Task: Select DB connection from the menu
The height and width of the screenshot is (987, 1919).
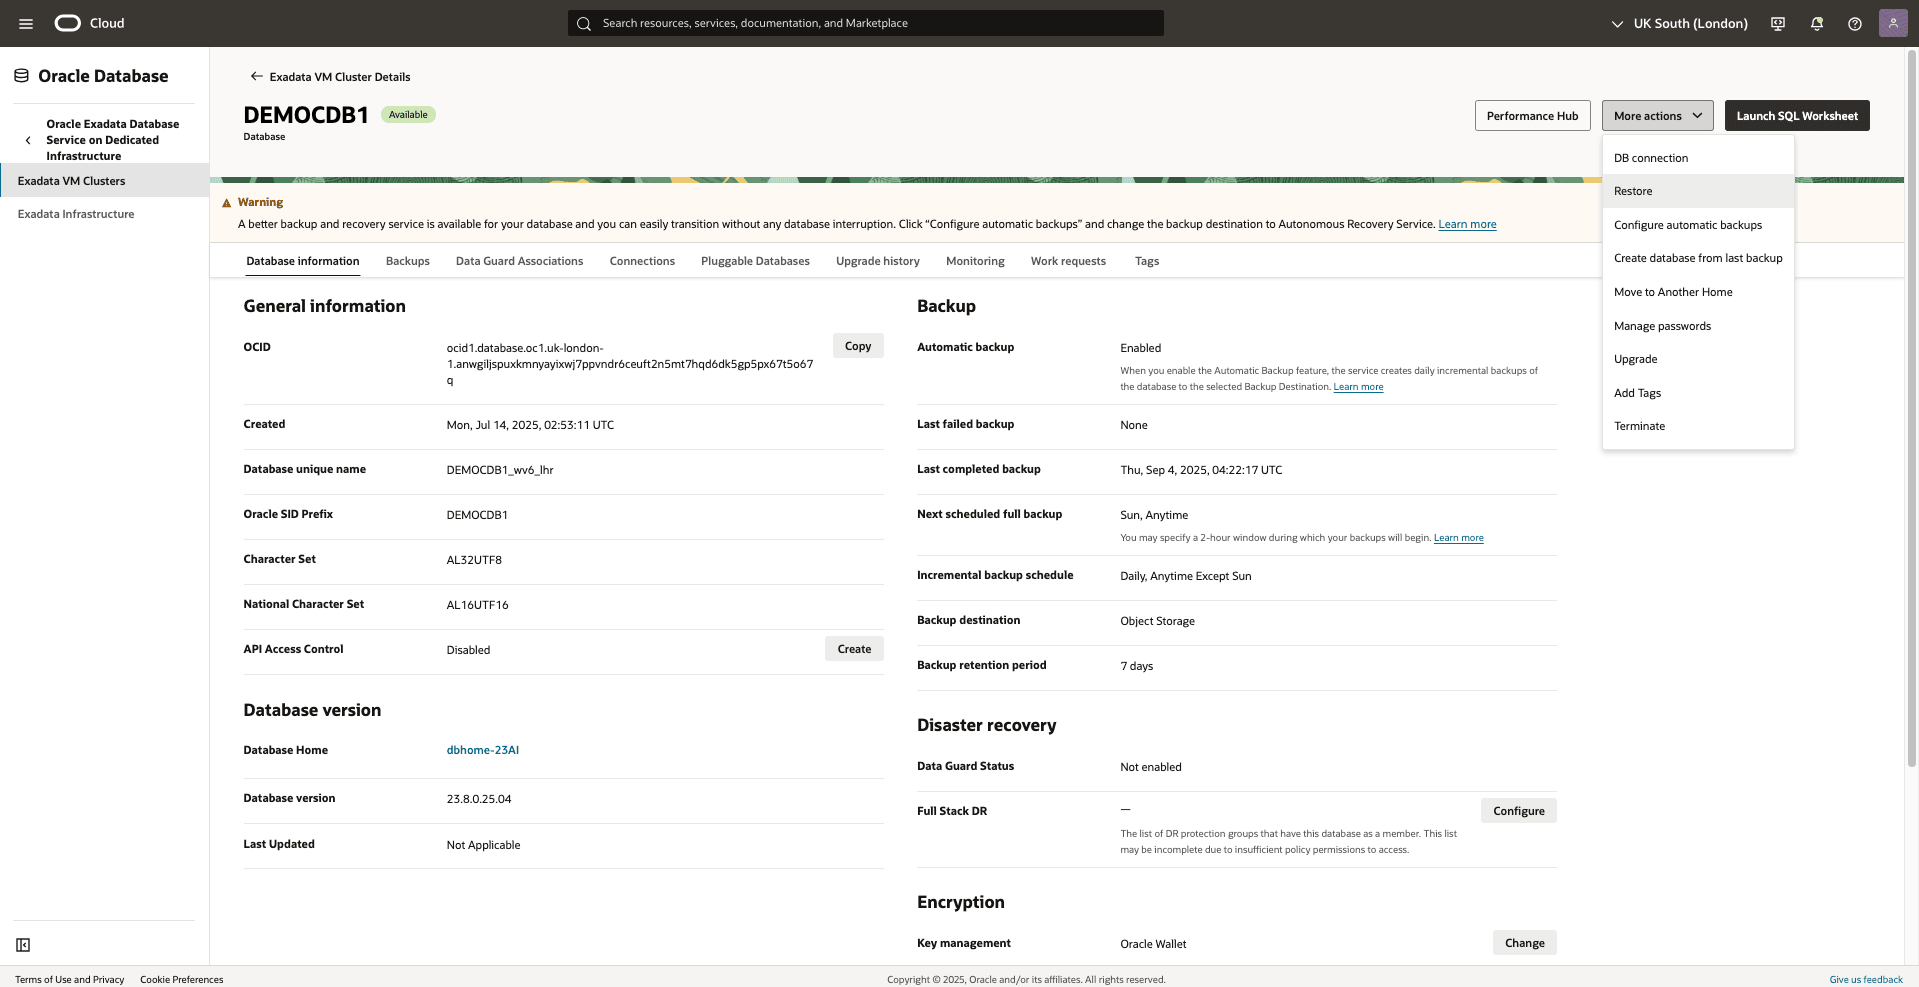Action: (1698, 158)
